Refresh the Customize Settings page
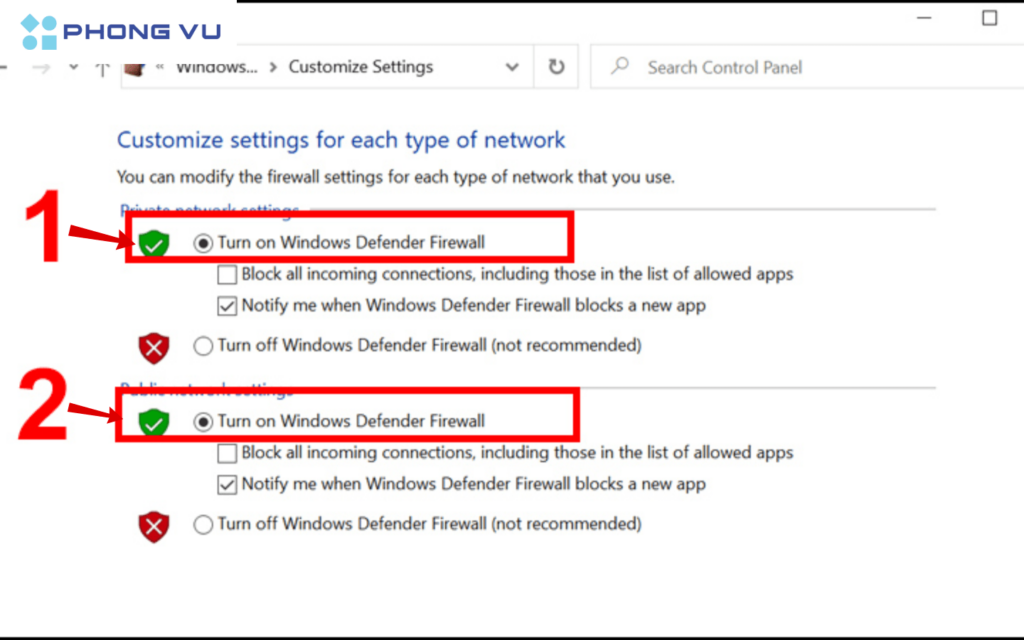Image resolution: width=1024 pixels, height=640 pixels. pyautogui.click(x=555, y=67)
